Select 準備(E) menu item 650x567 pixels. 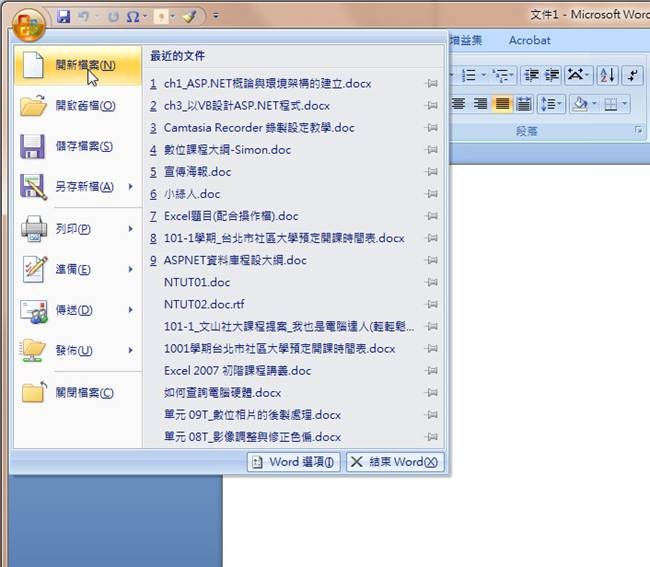point(78,269)
